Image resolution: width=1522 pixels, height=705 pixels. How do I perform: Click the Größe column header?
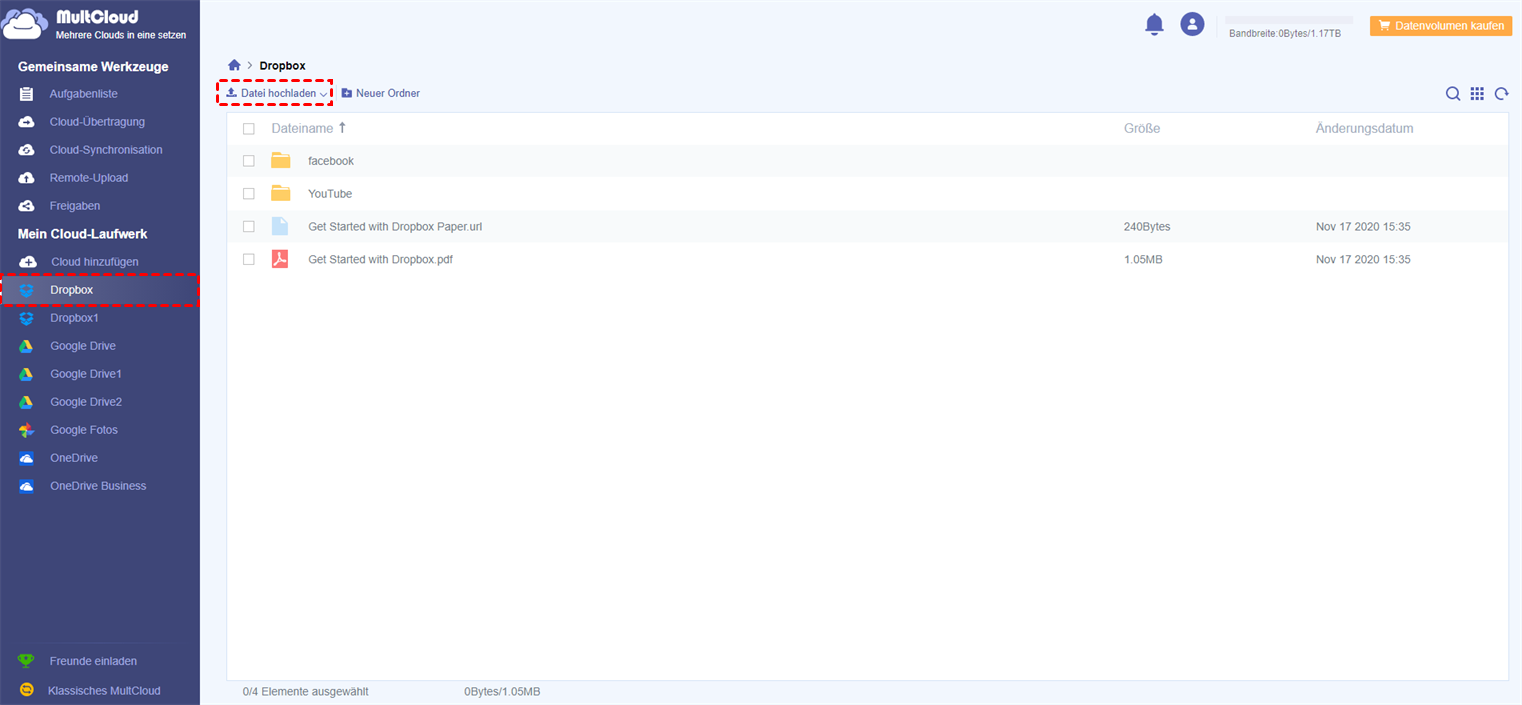click(1142, 129)
